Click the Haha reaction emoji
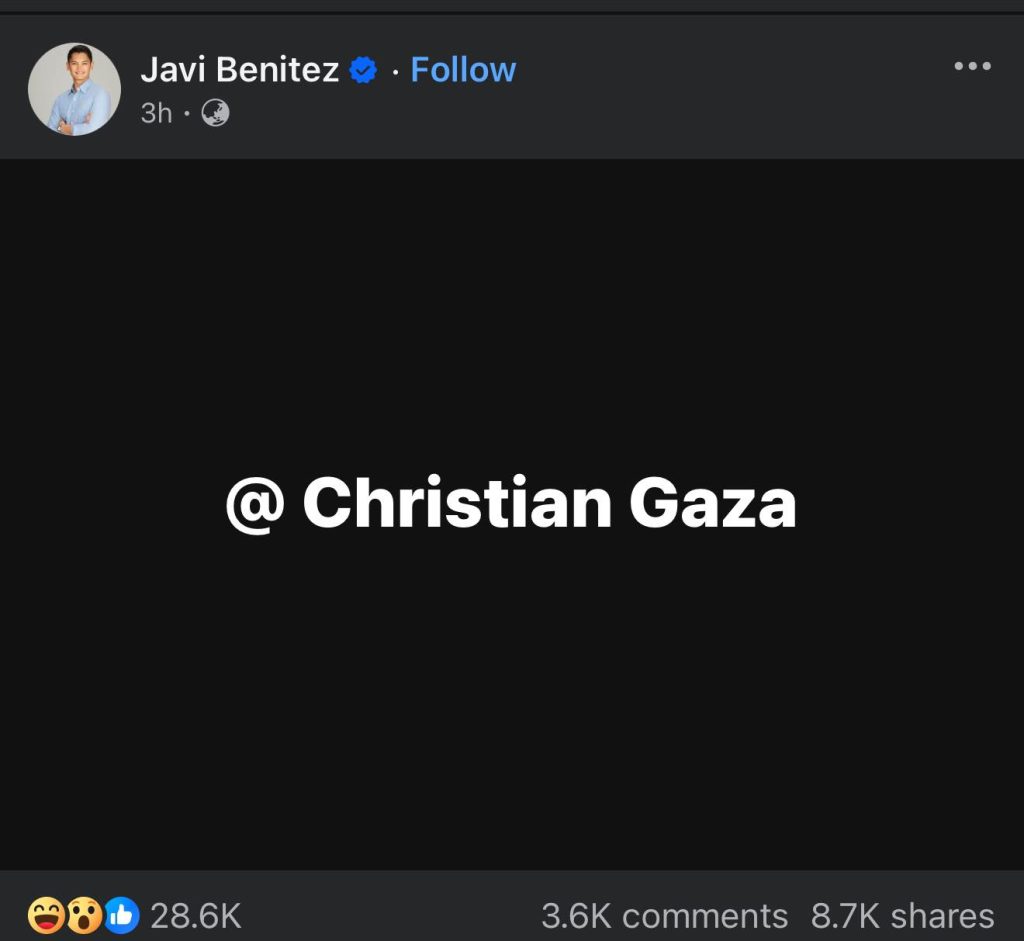Viewport: 1024px width, 941px height. click(x=46, y=915)
